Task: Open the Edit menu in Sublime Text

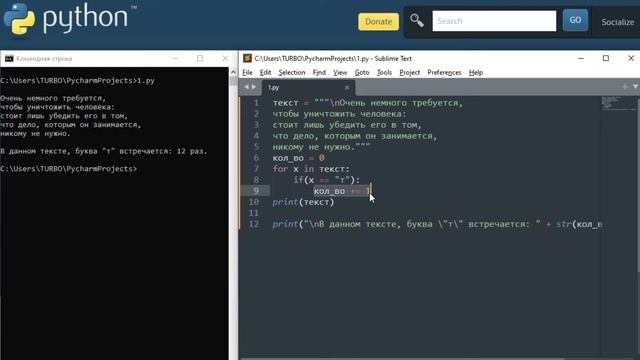Action: 265,73
